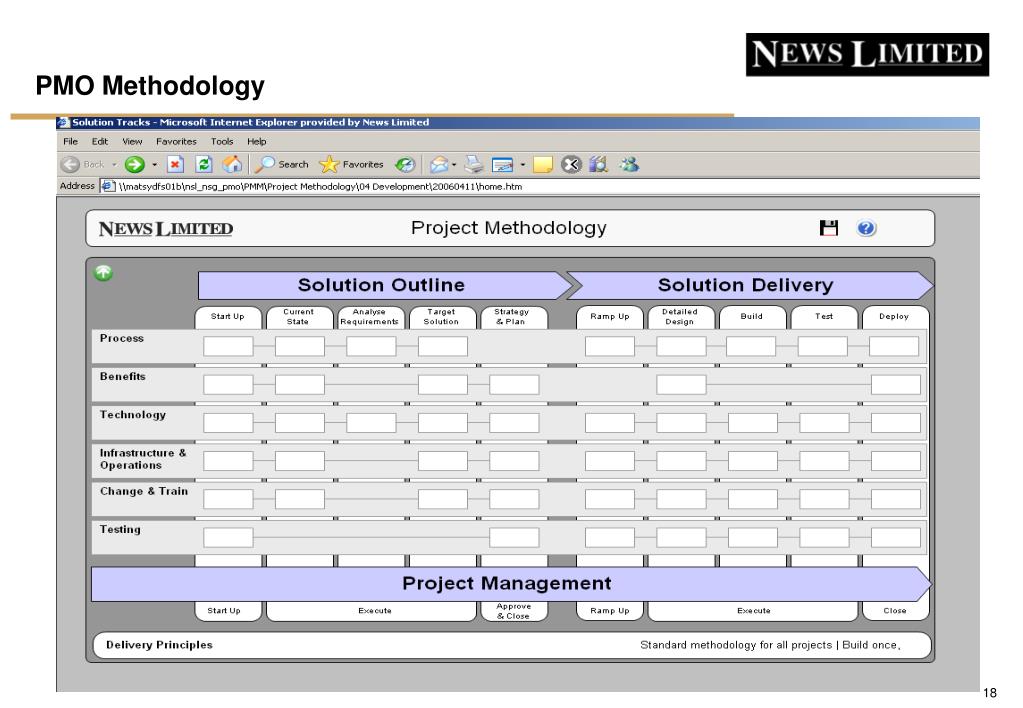Select the Build phase tab
Viewport: 1023px width, 708px height.
752,316
